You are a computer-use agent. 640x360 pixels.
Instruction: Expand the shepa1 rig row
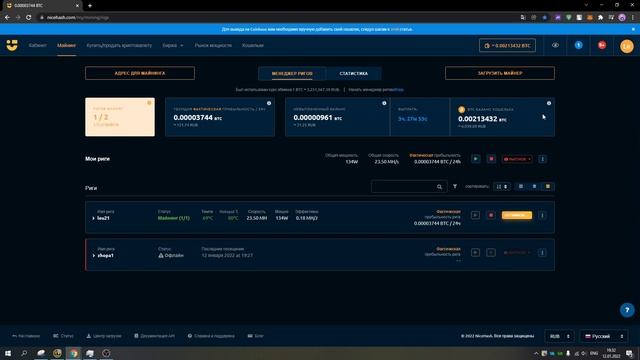point(93,256)
